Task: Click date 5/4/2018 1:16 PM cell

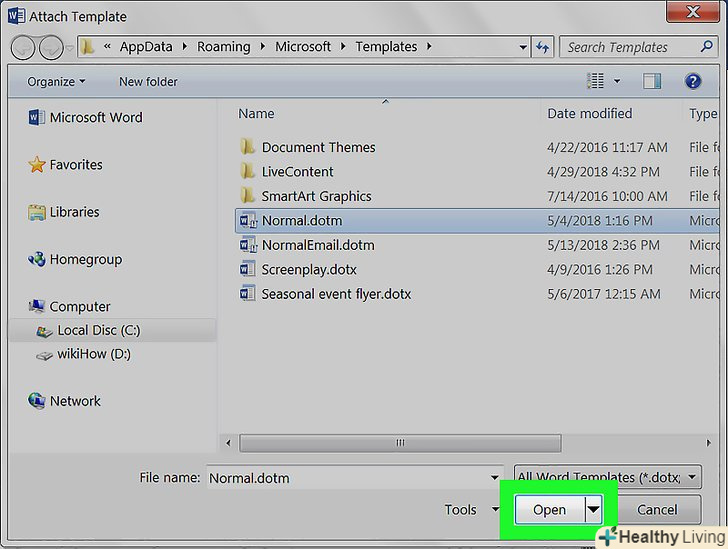Action: 599,221
